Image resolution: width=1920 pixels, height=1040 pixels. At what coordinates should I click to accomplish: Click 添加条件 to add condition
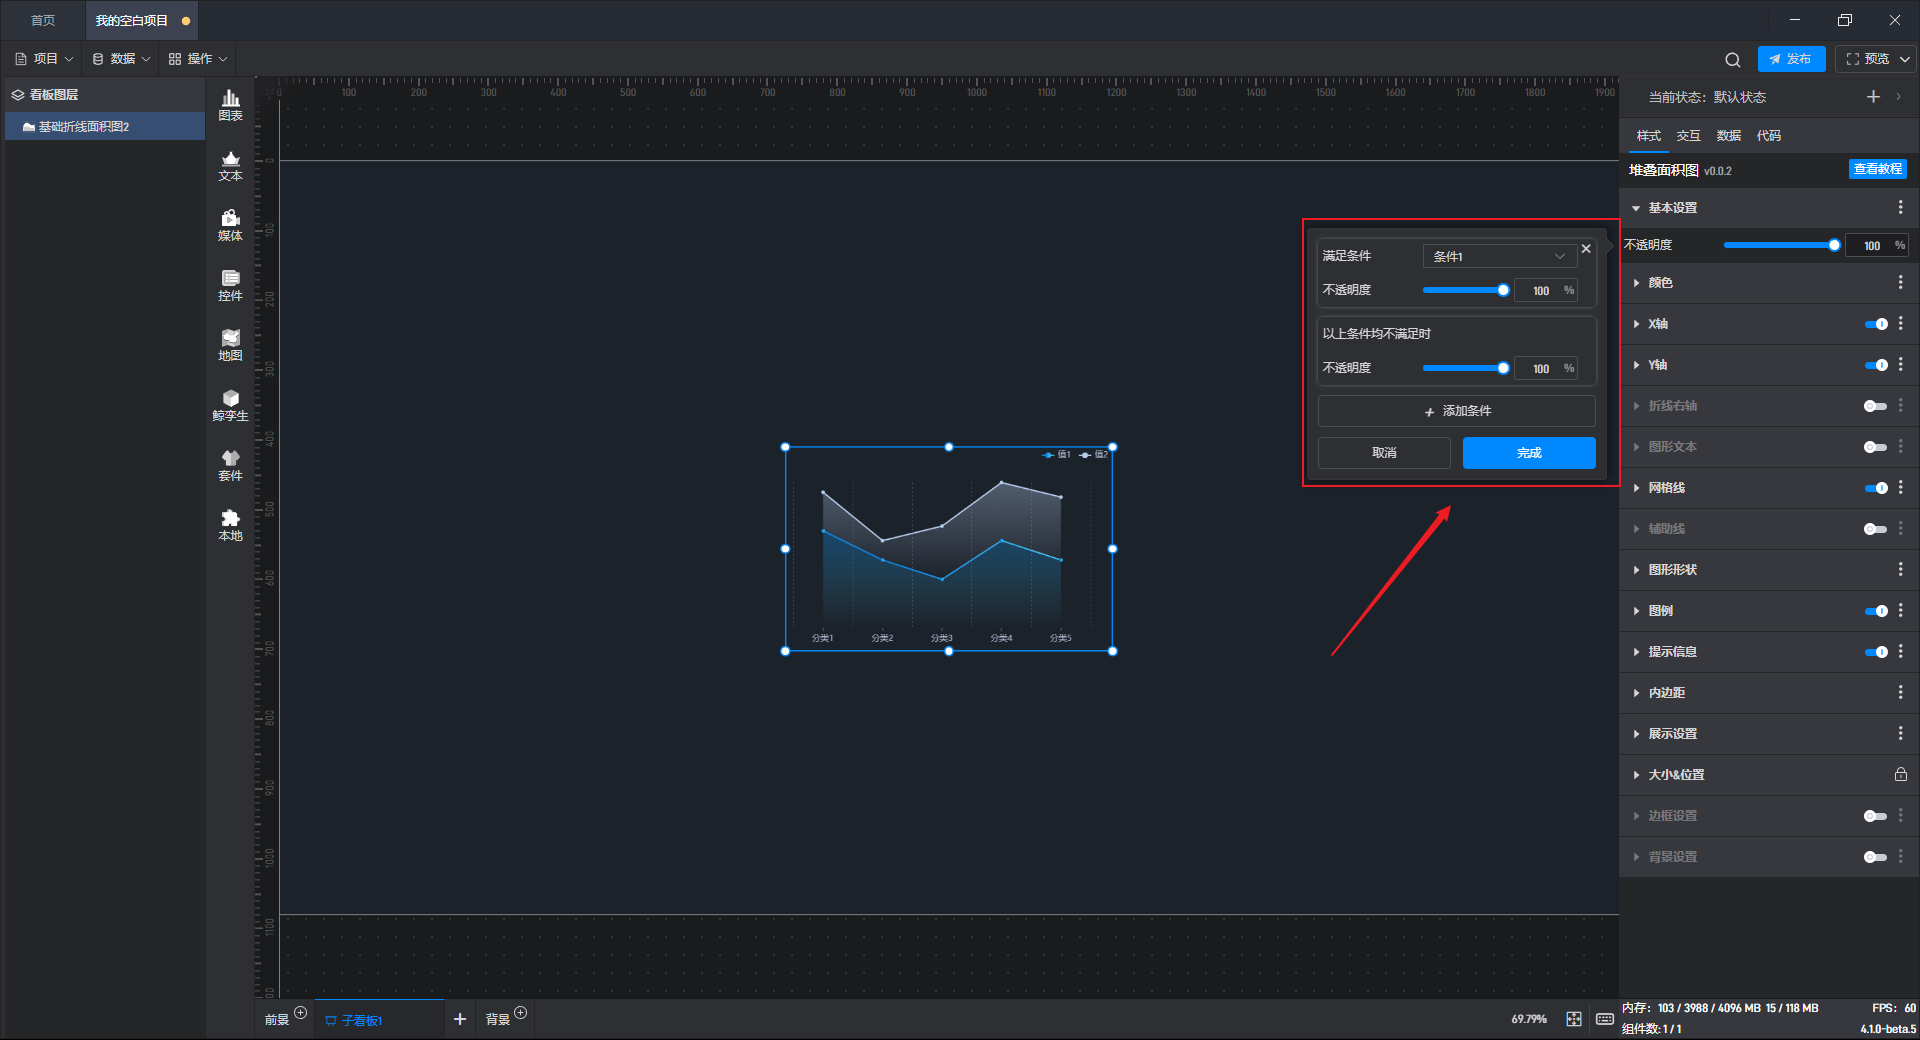point(1456,411)
